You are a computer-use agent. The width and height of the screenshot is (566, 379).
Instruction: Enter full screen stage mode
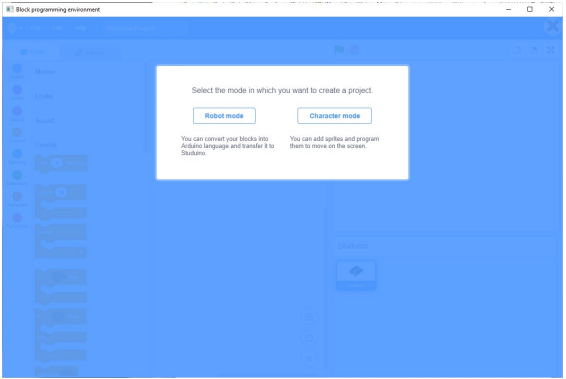point(550,50)
